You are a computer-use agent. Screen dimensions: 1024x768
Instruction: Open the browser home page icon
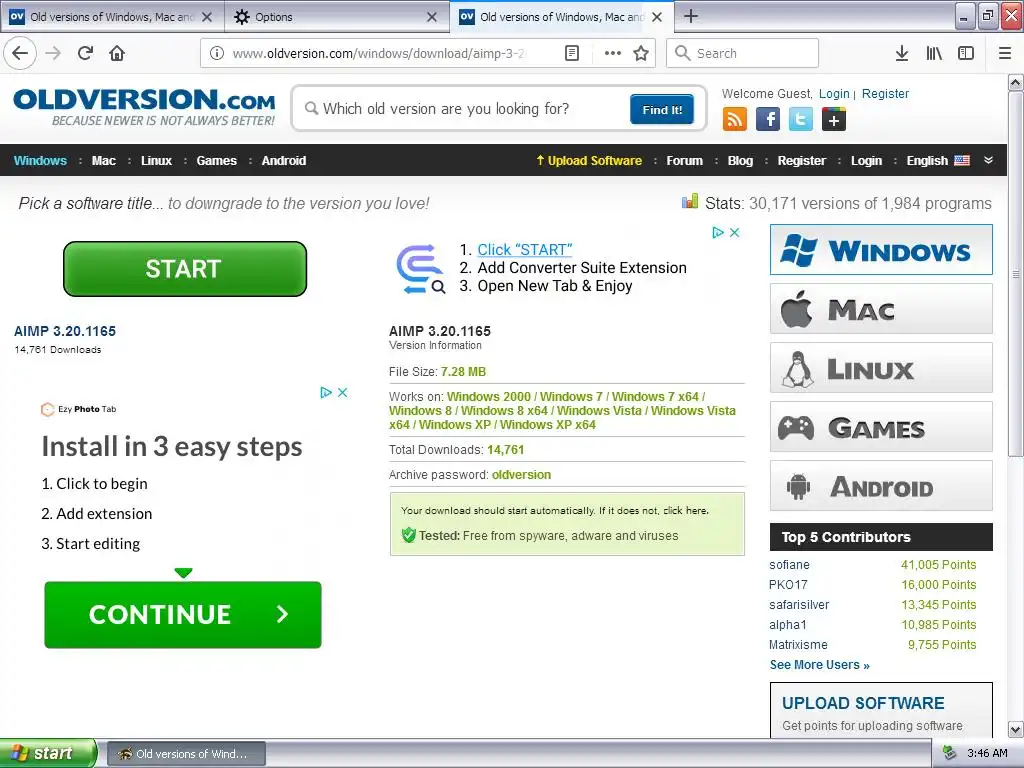[x=117, y=53]
